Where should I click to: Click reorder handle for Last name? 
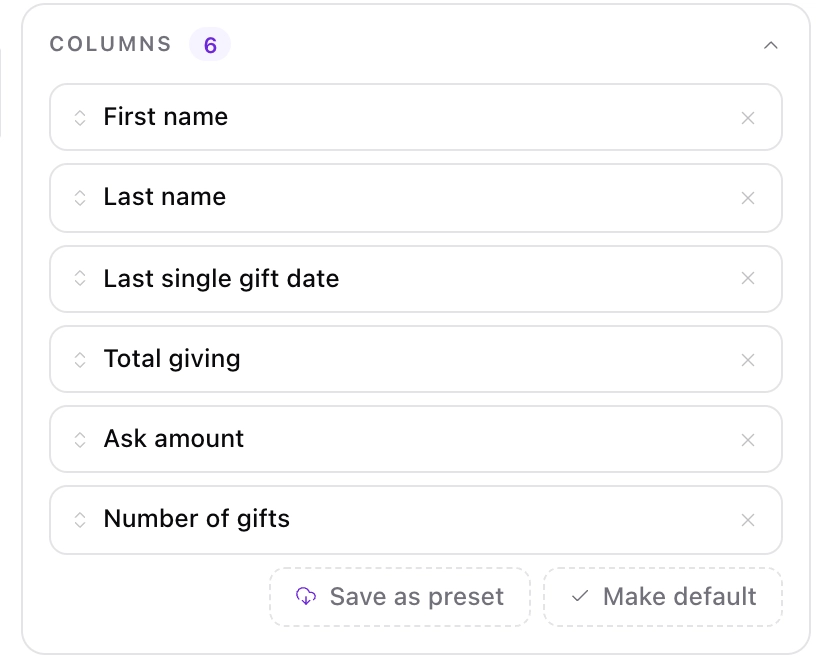pos(80,198)
